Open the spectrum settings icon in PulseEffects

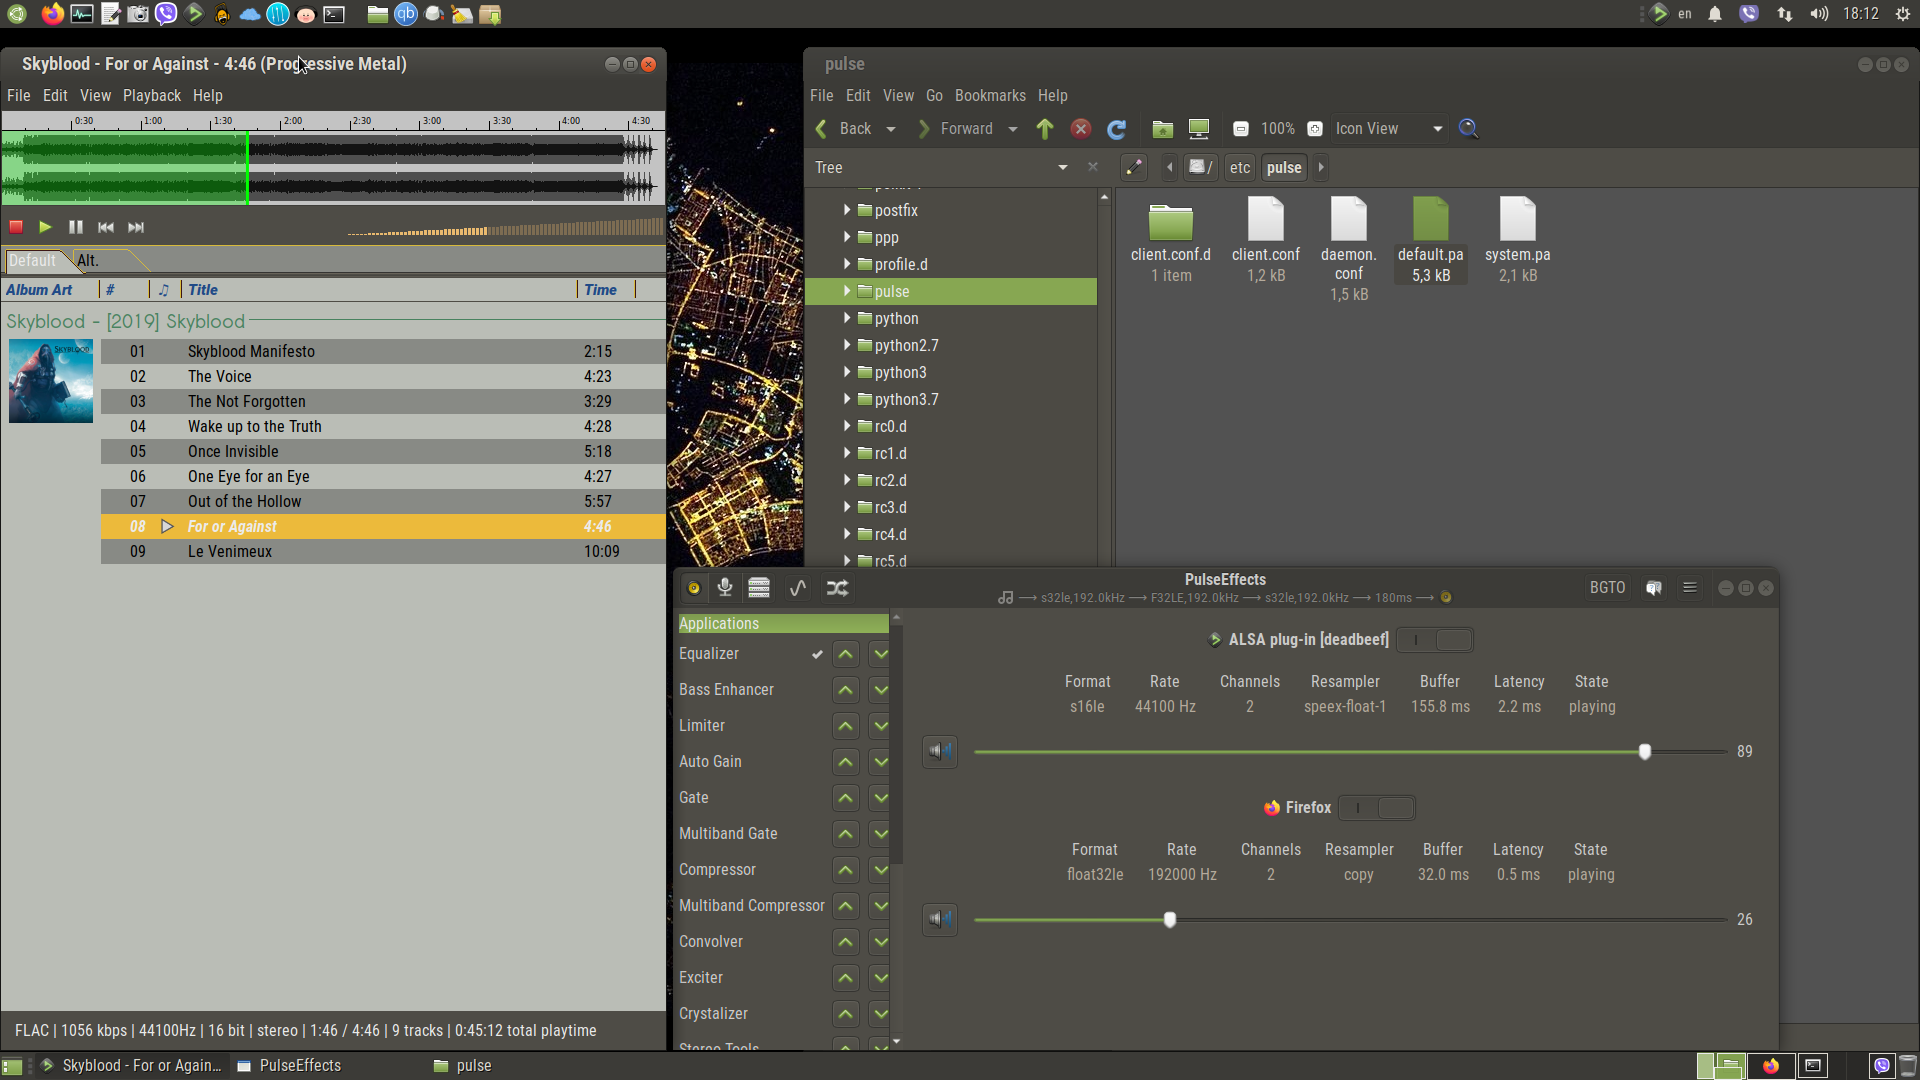[759, 588]
